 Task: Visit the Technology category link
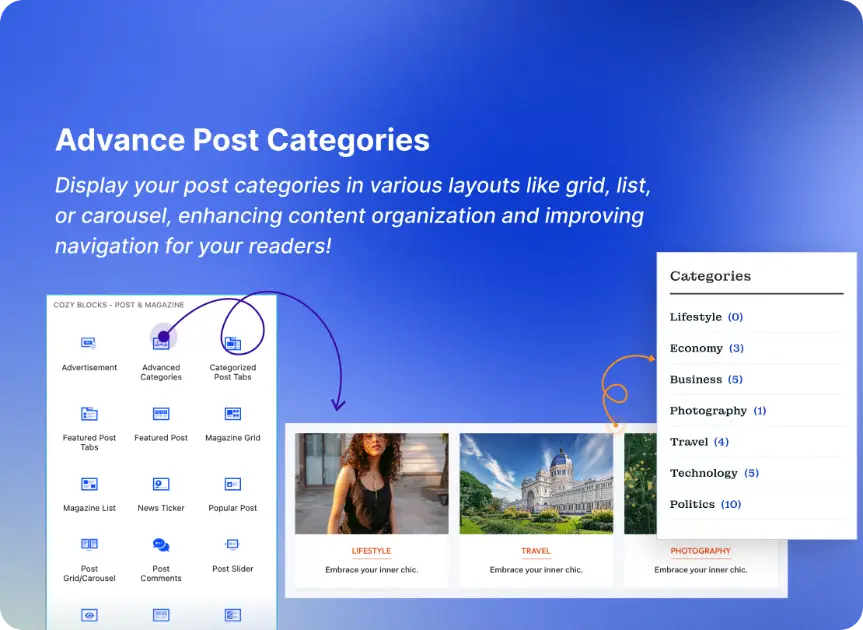tap(703, 473)
